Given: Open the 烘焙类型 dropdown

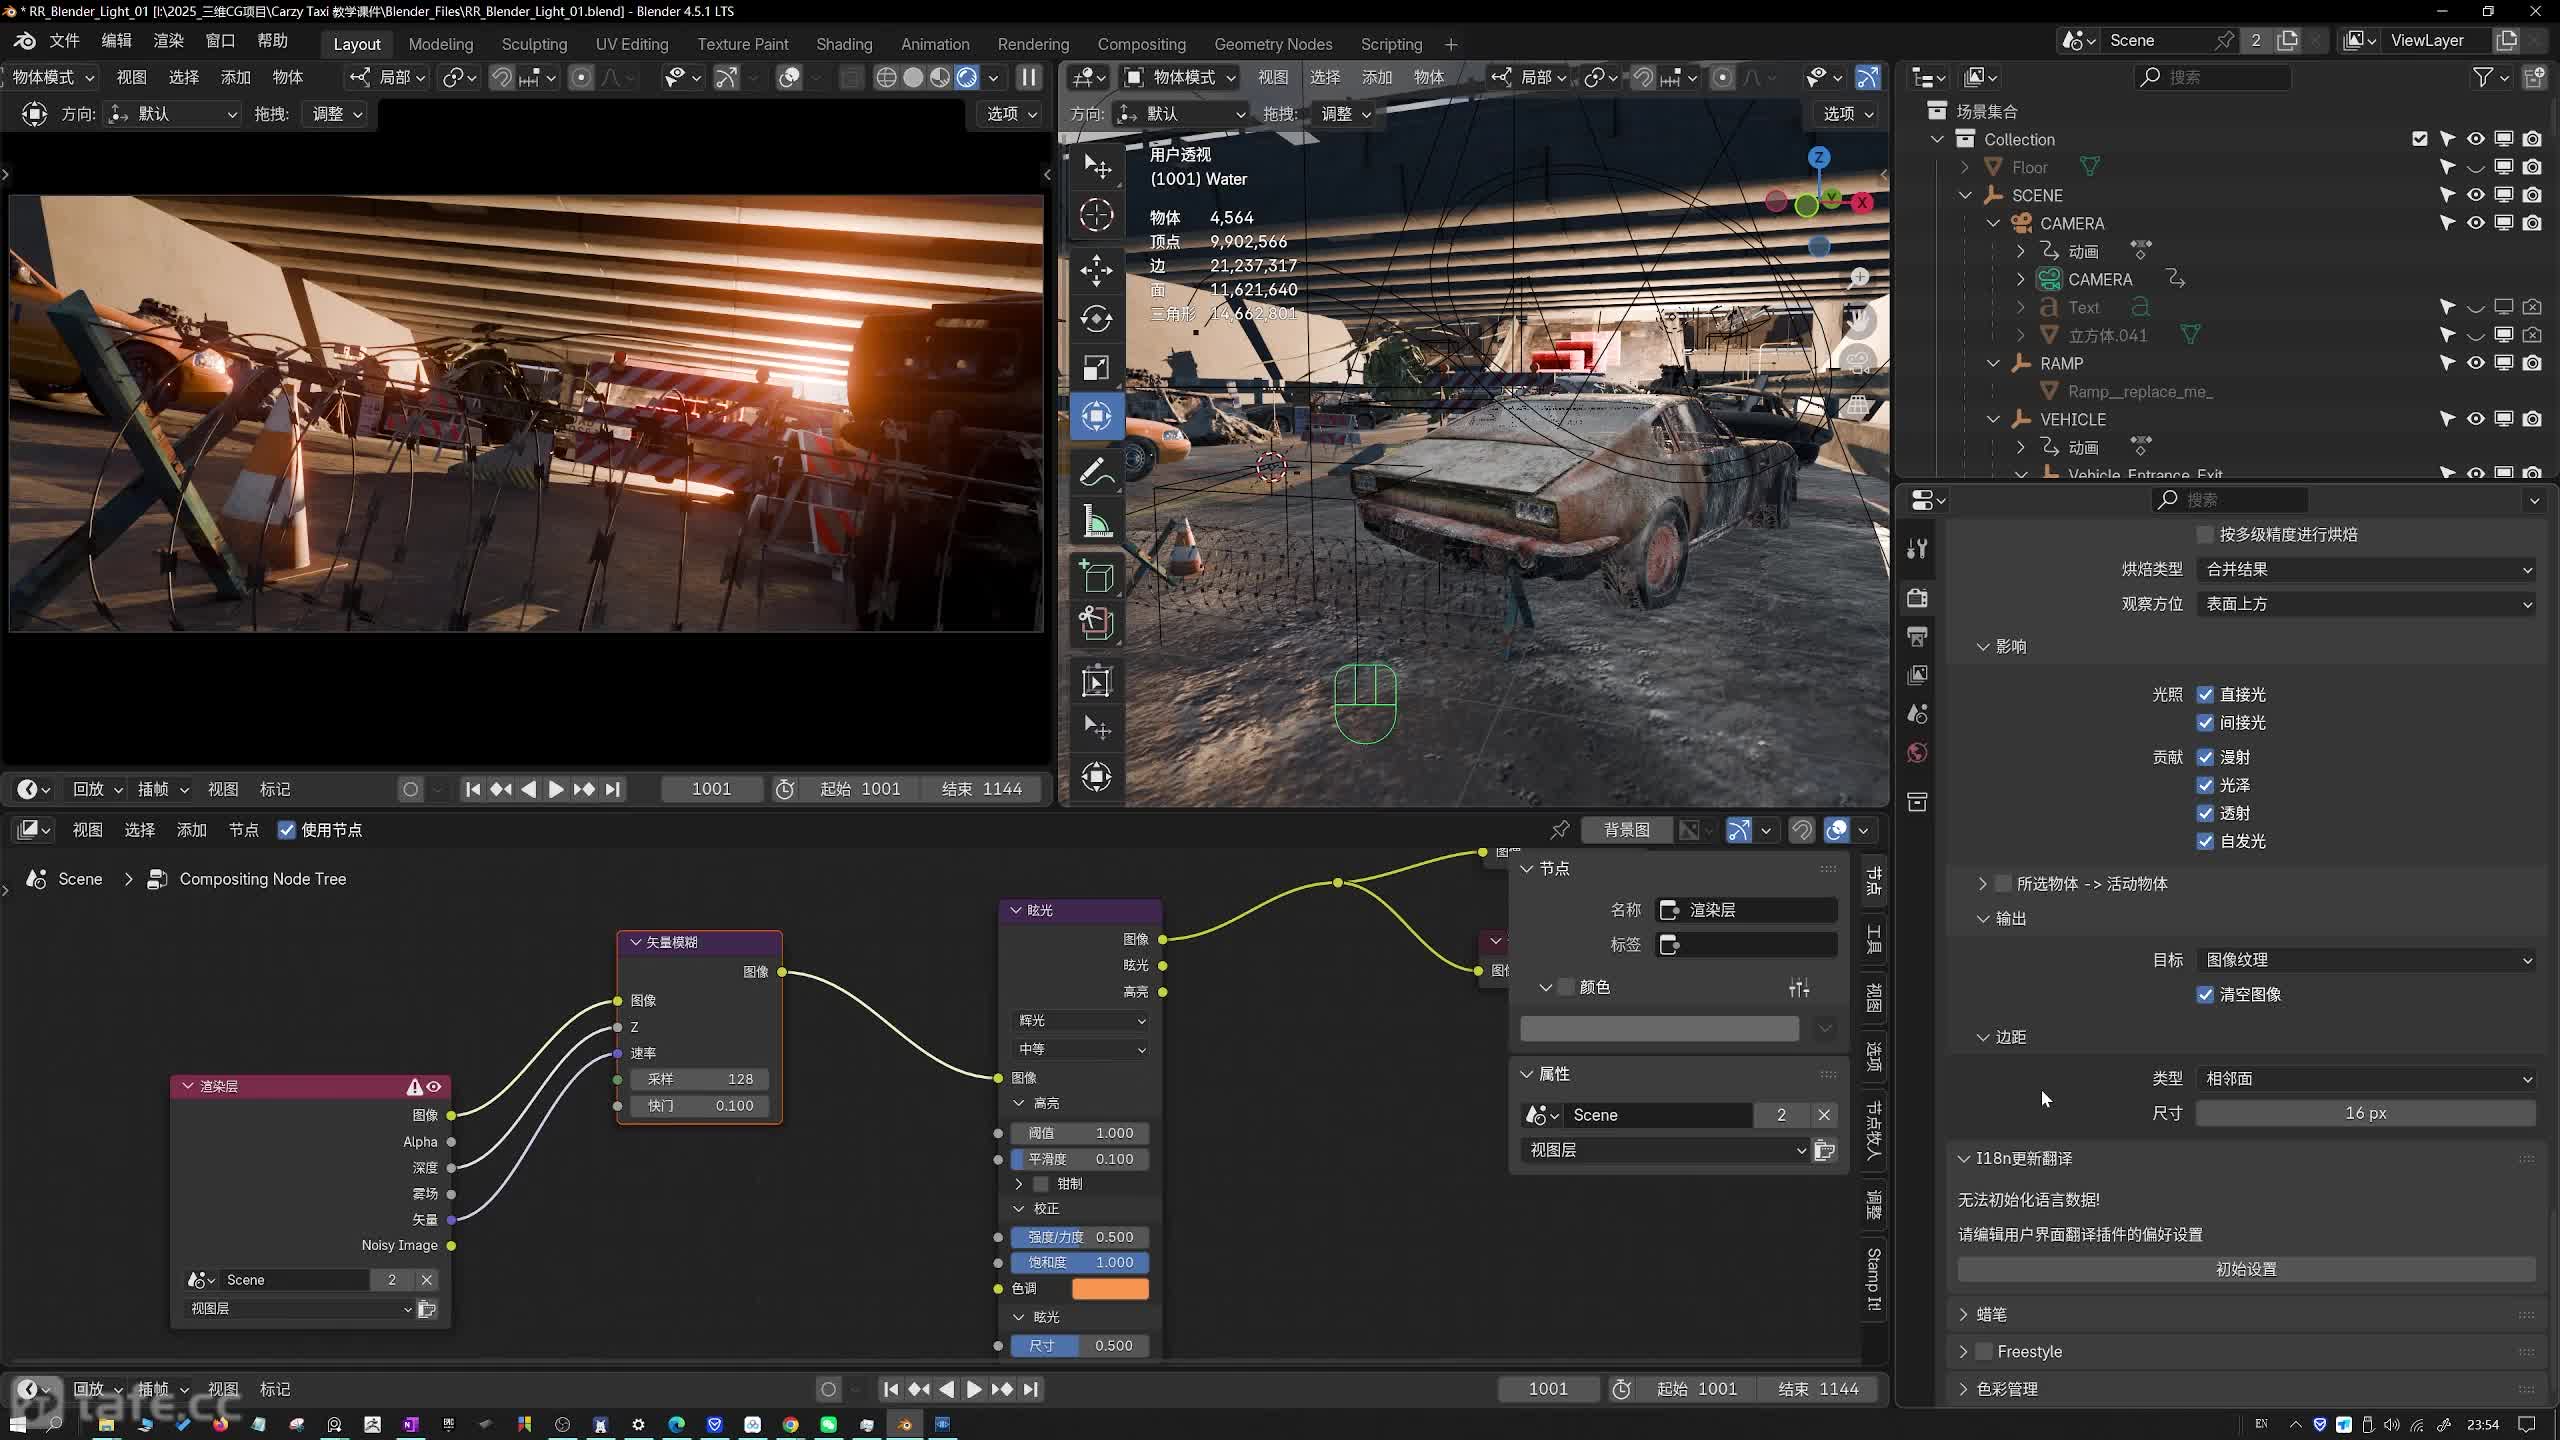Looking at the screenshot, I should point(2367,569).
